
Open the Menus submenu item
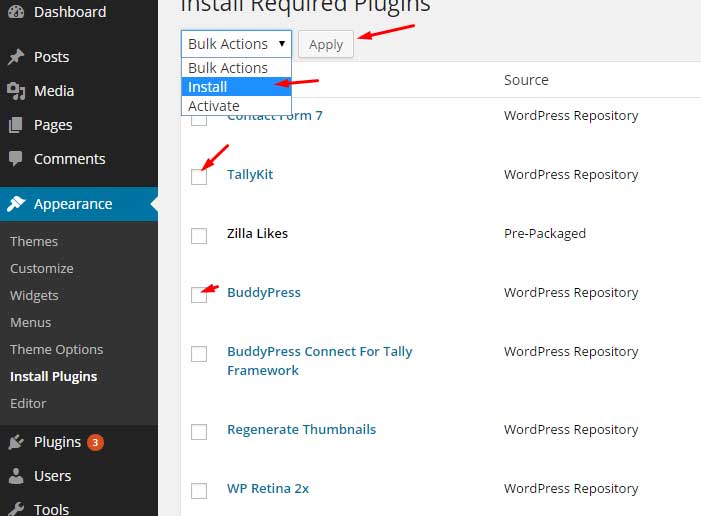tap(30, 322)
